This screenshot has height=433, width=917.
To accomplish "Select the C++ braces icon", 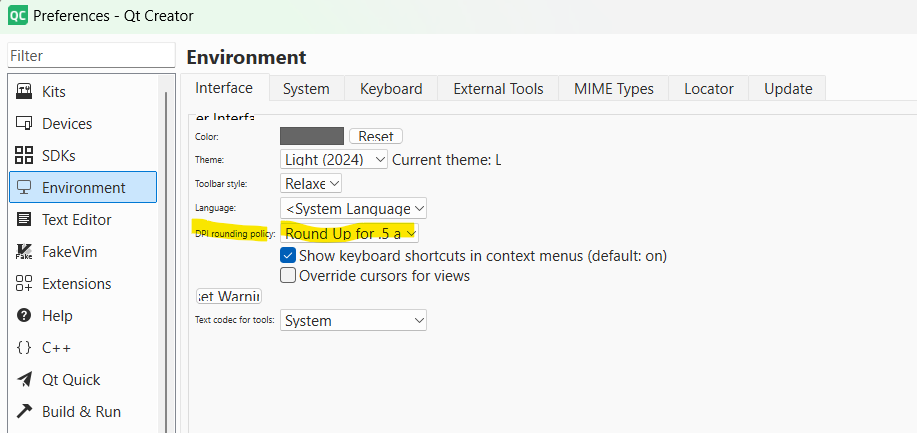I will point(24,348).
